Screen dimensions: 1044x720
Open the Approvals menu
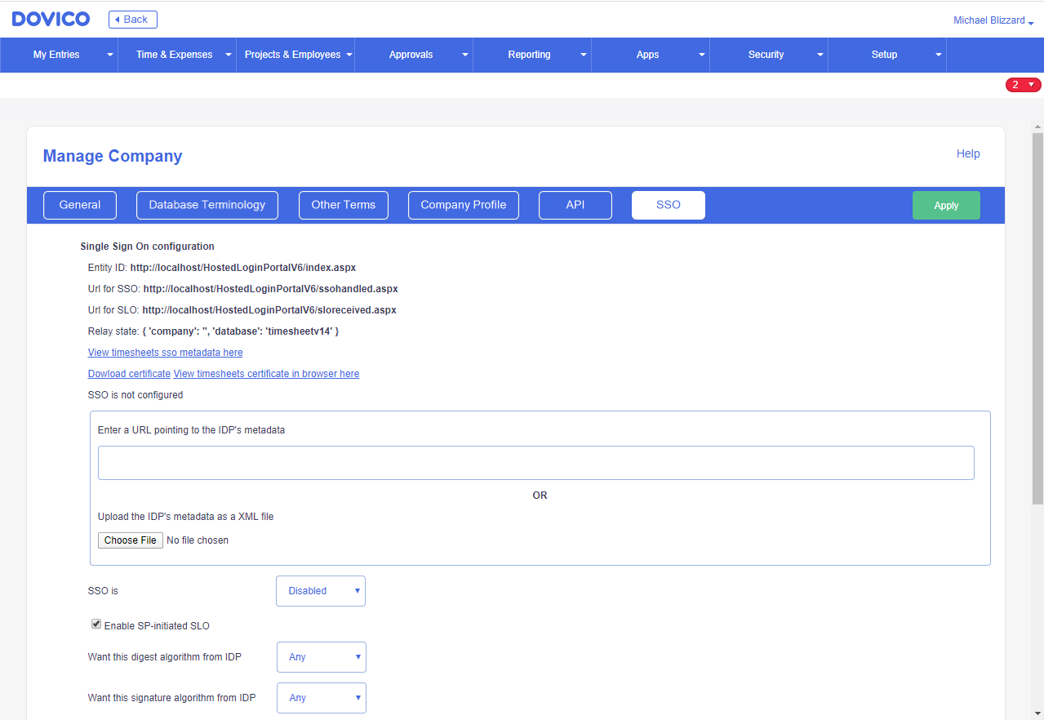tap(414, 55)
